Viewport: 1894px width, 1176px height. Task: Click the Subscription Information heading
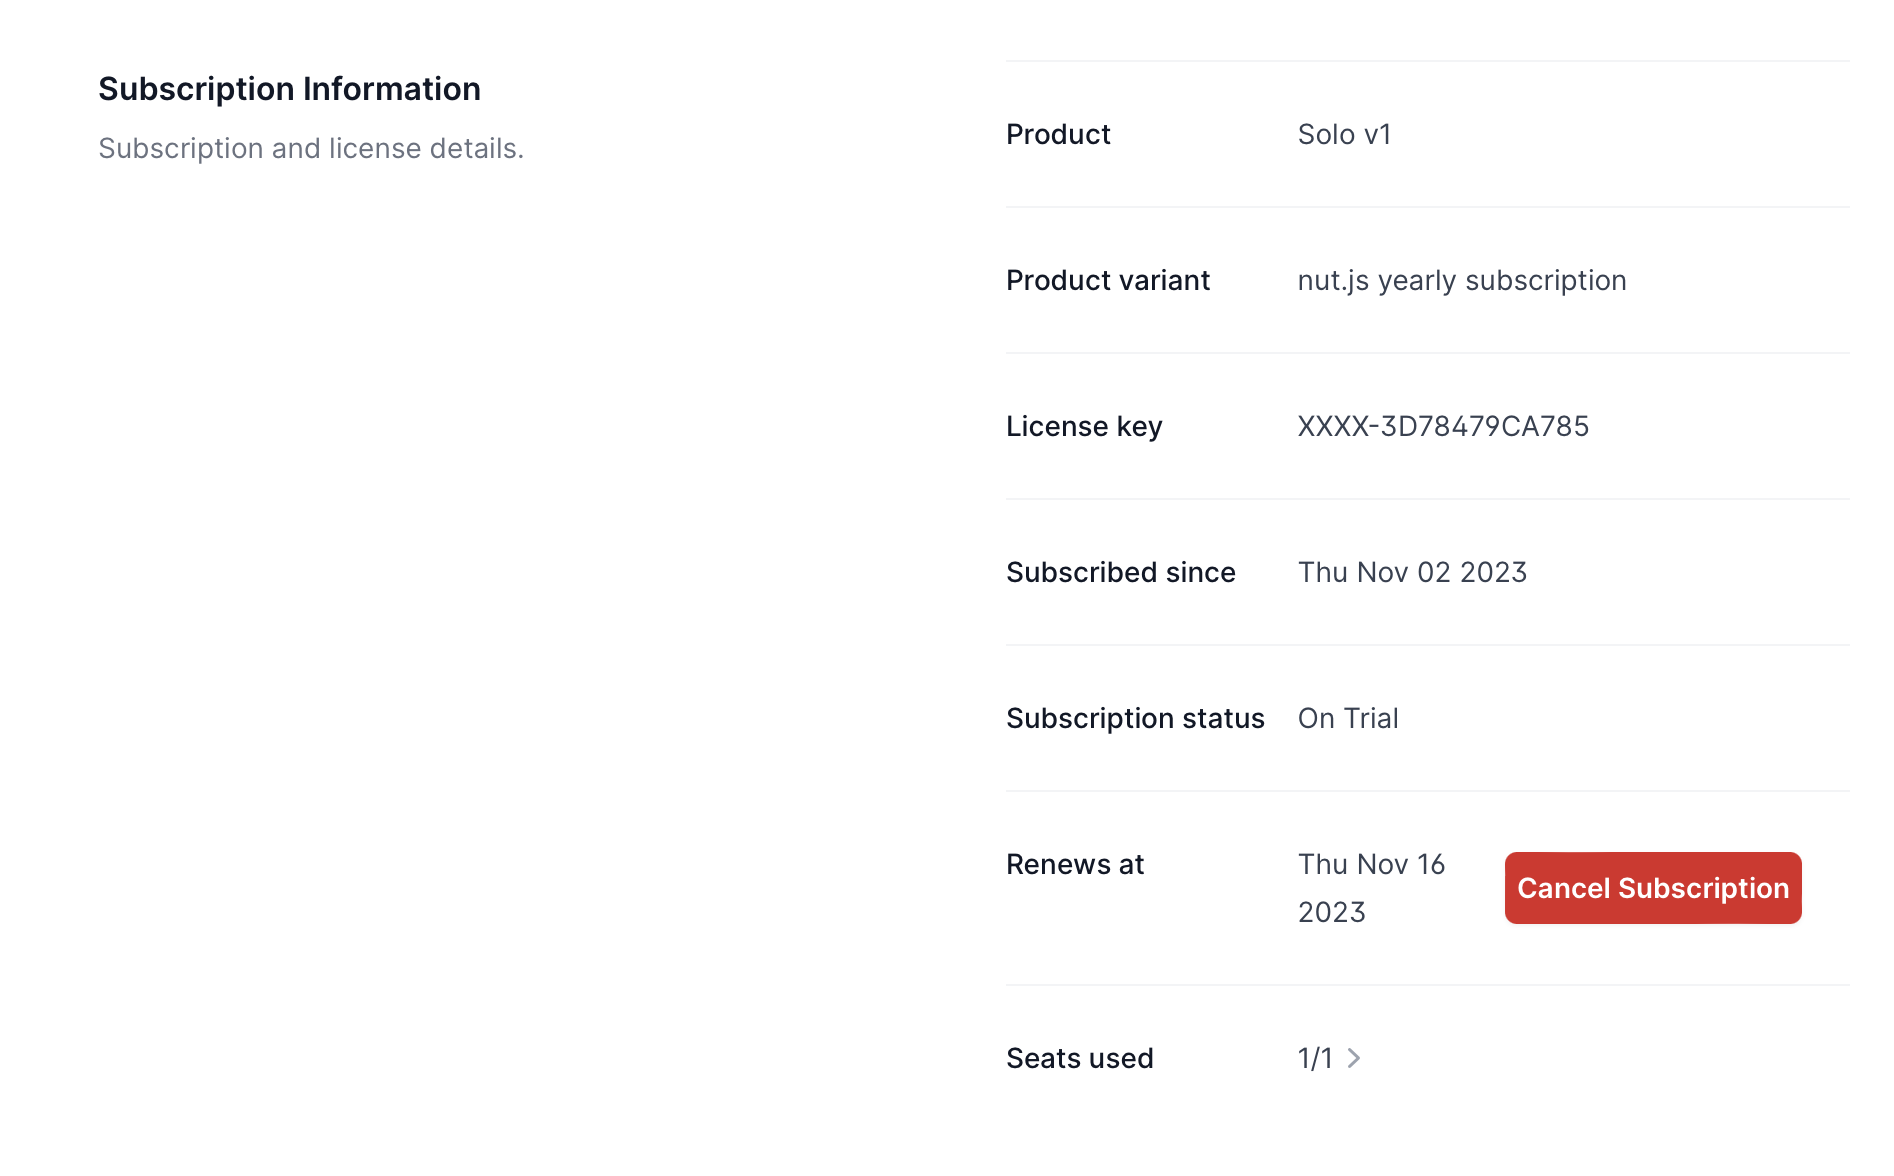pos(289,89)
